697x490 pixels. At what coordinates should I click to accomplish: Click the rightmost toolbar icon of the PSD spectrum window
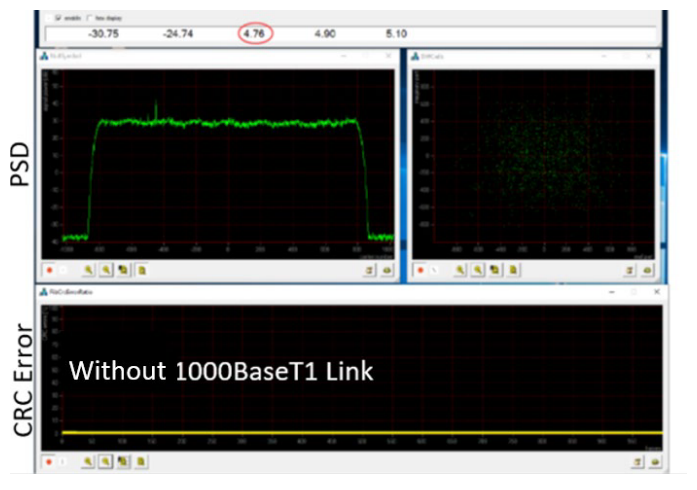tap(387, 269)
